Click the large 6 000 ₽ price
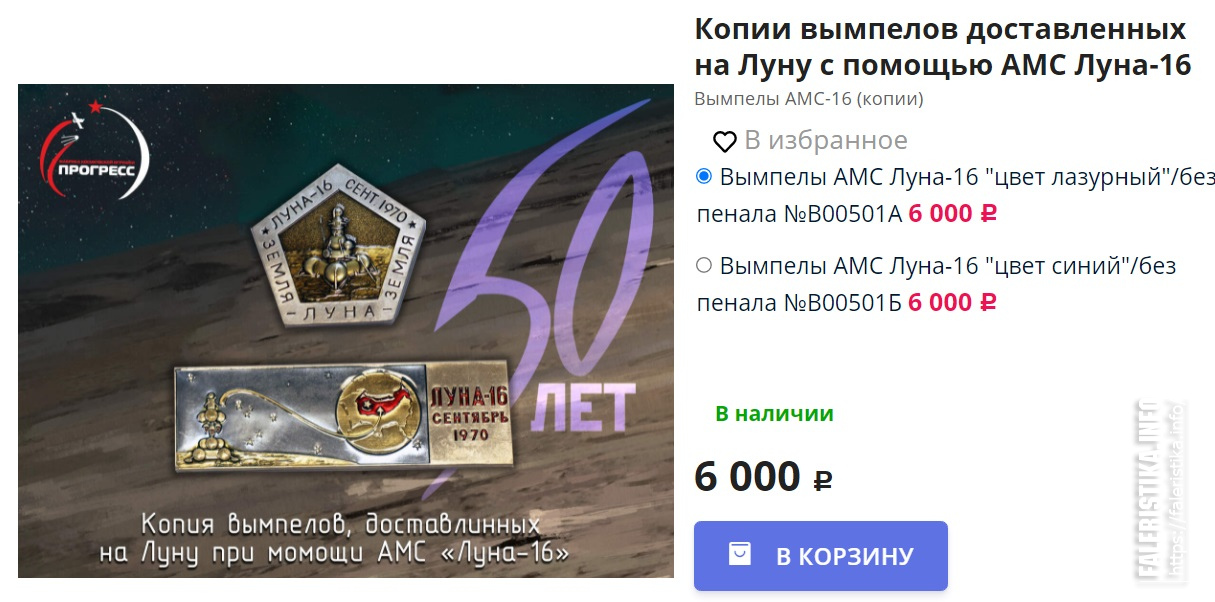Image resolution: width=1215 pixels, height=602 pixels. (x=763, y=477)
